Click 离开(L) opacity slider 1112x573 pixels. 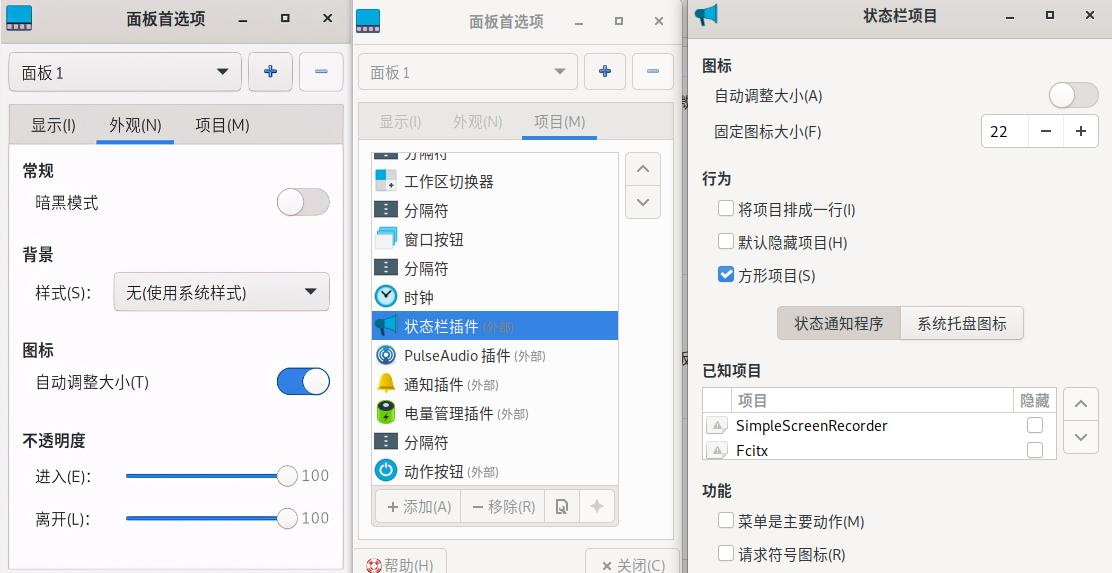[x=211, y=518]
